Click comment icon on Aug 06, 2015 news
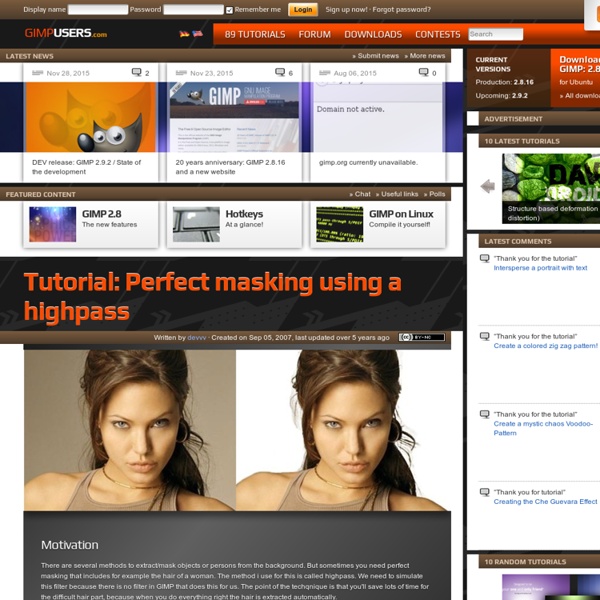This screenshot has height=600, width=600. coord(424,72)
